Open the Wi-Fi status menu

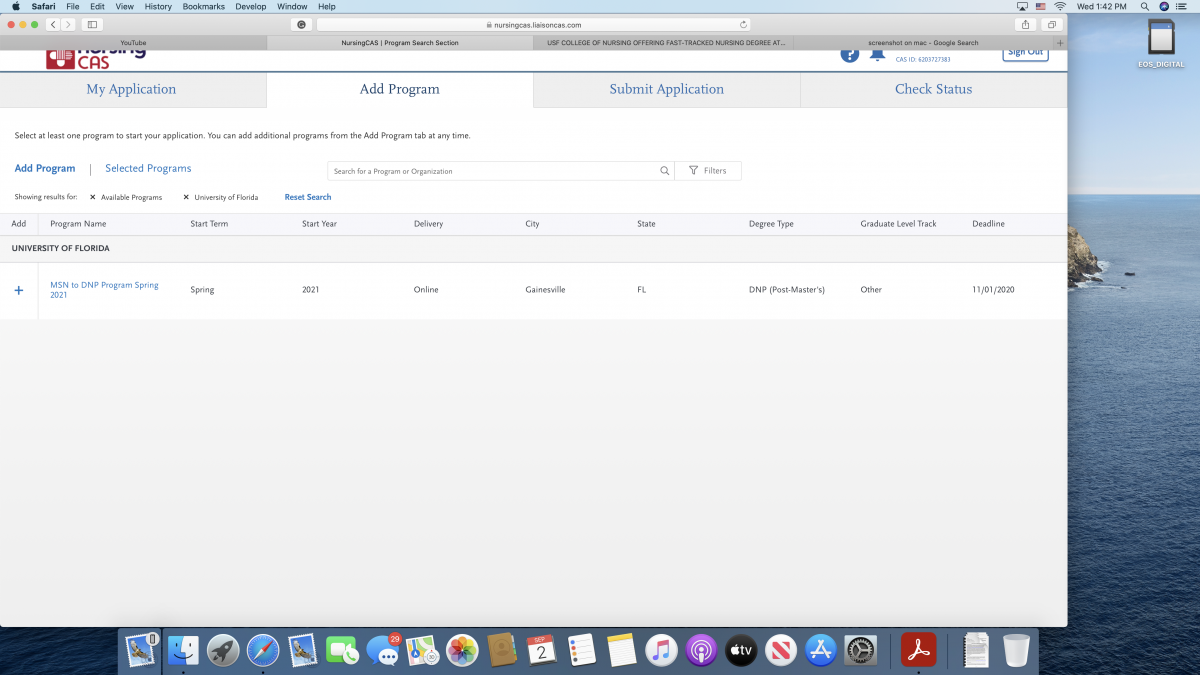1060,6
